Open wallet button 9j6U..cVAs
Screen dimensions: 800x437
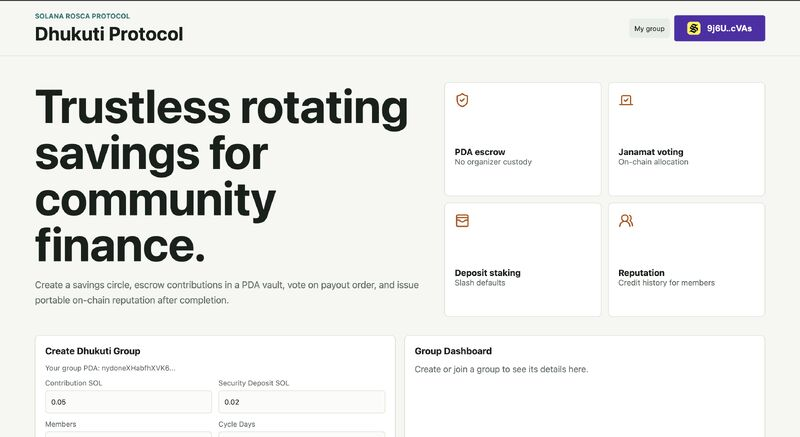[719, 28]
